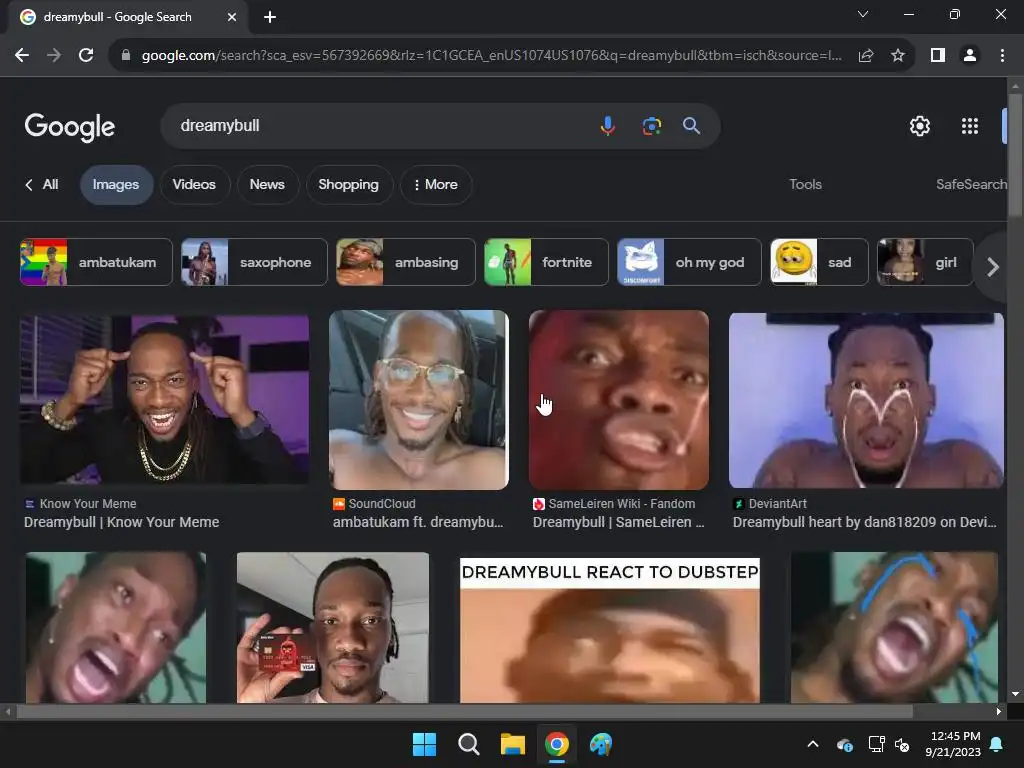Bookmark this page with the star
The height and width of the screenshot is (768, 1024).
[x=898, y=56]
